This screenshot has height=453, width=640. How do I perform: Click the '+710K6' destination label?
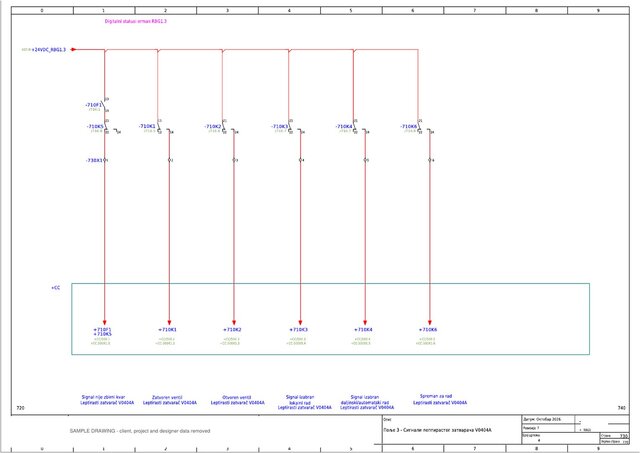coord(428,330)
